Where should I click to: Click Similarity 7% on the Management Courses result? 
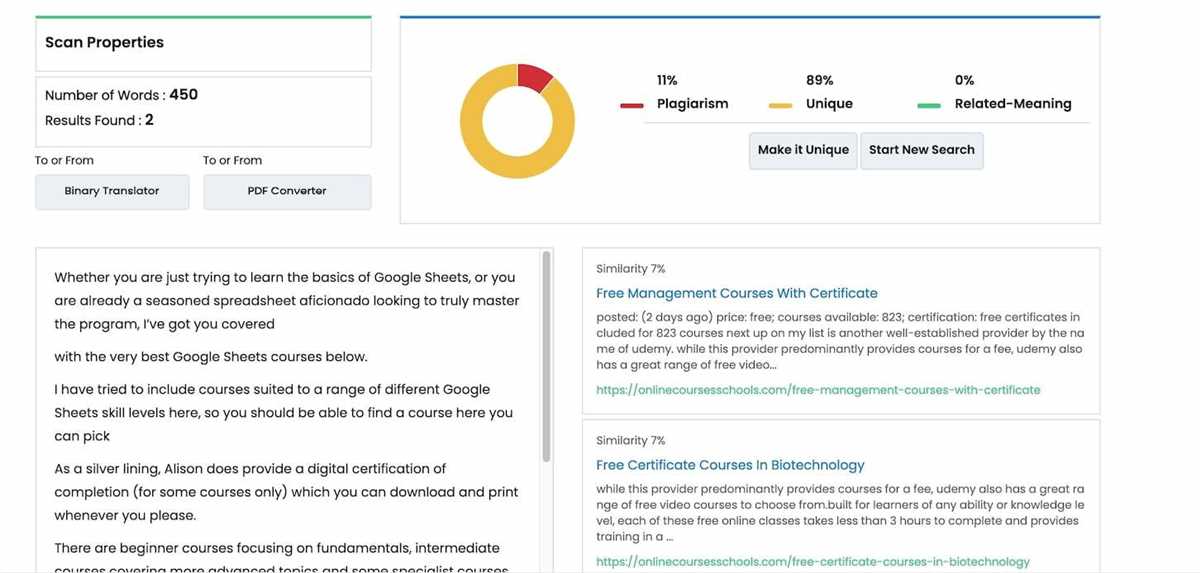631,269
